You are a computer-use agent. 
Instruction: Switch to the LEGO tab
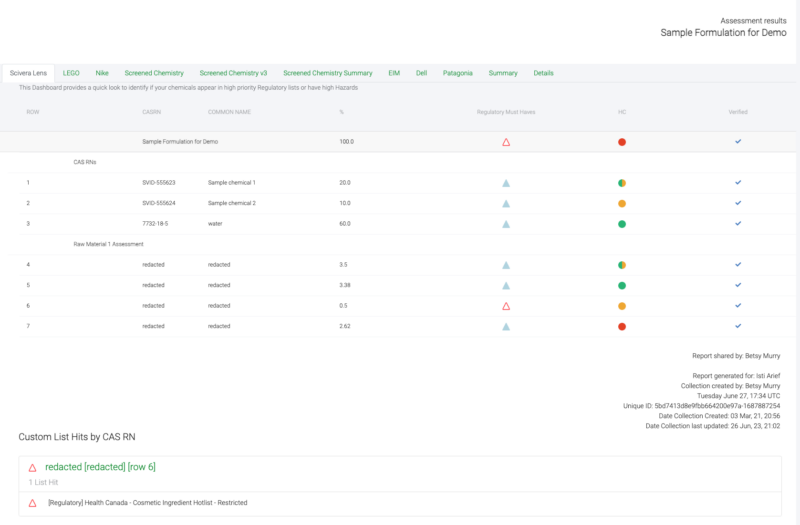71,73
